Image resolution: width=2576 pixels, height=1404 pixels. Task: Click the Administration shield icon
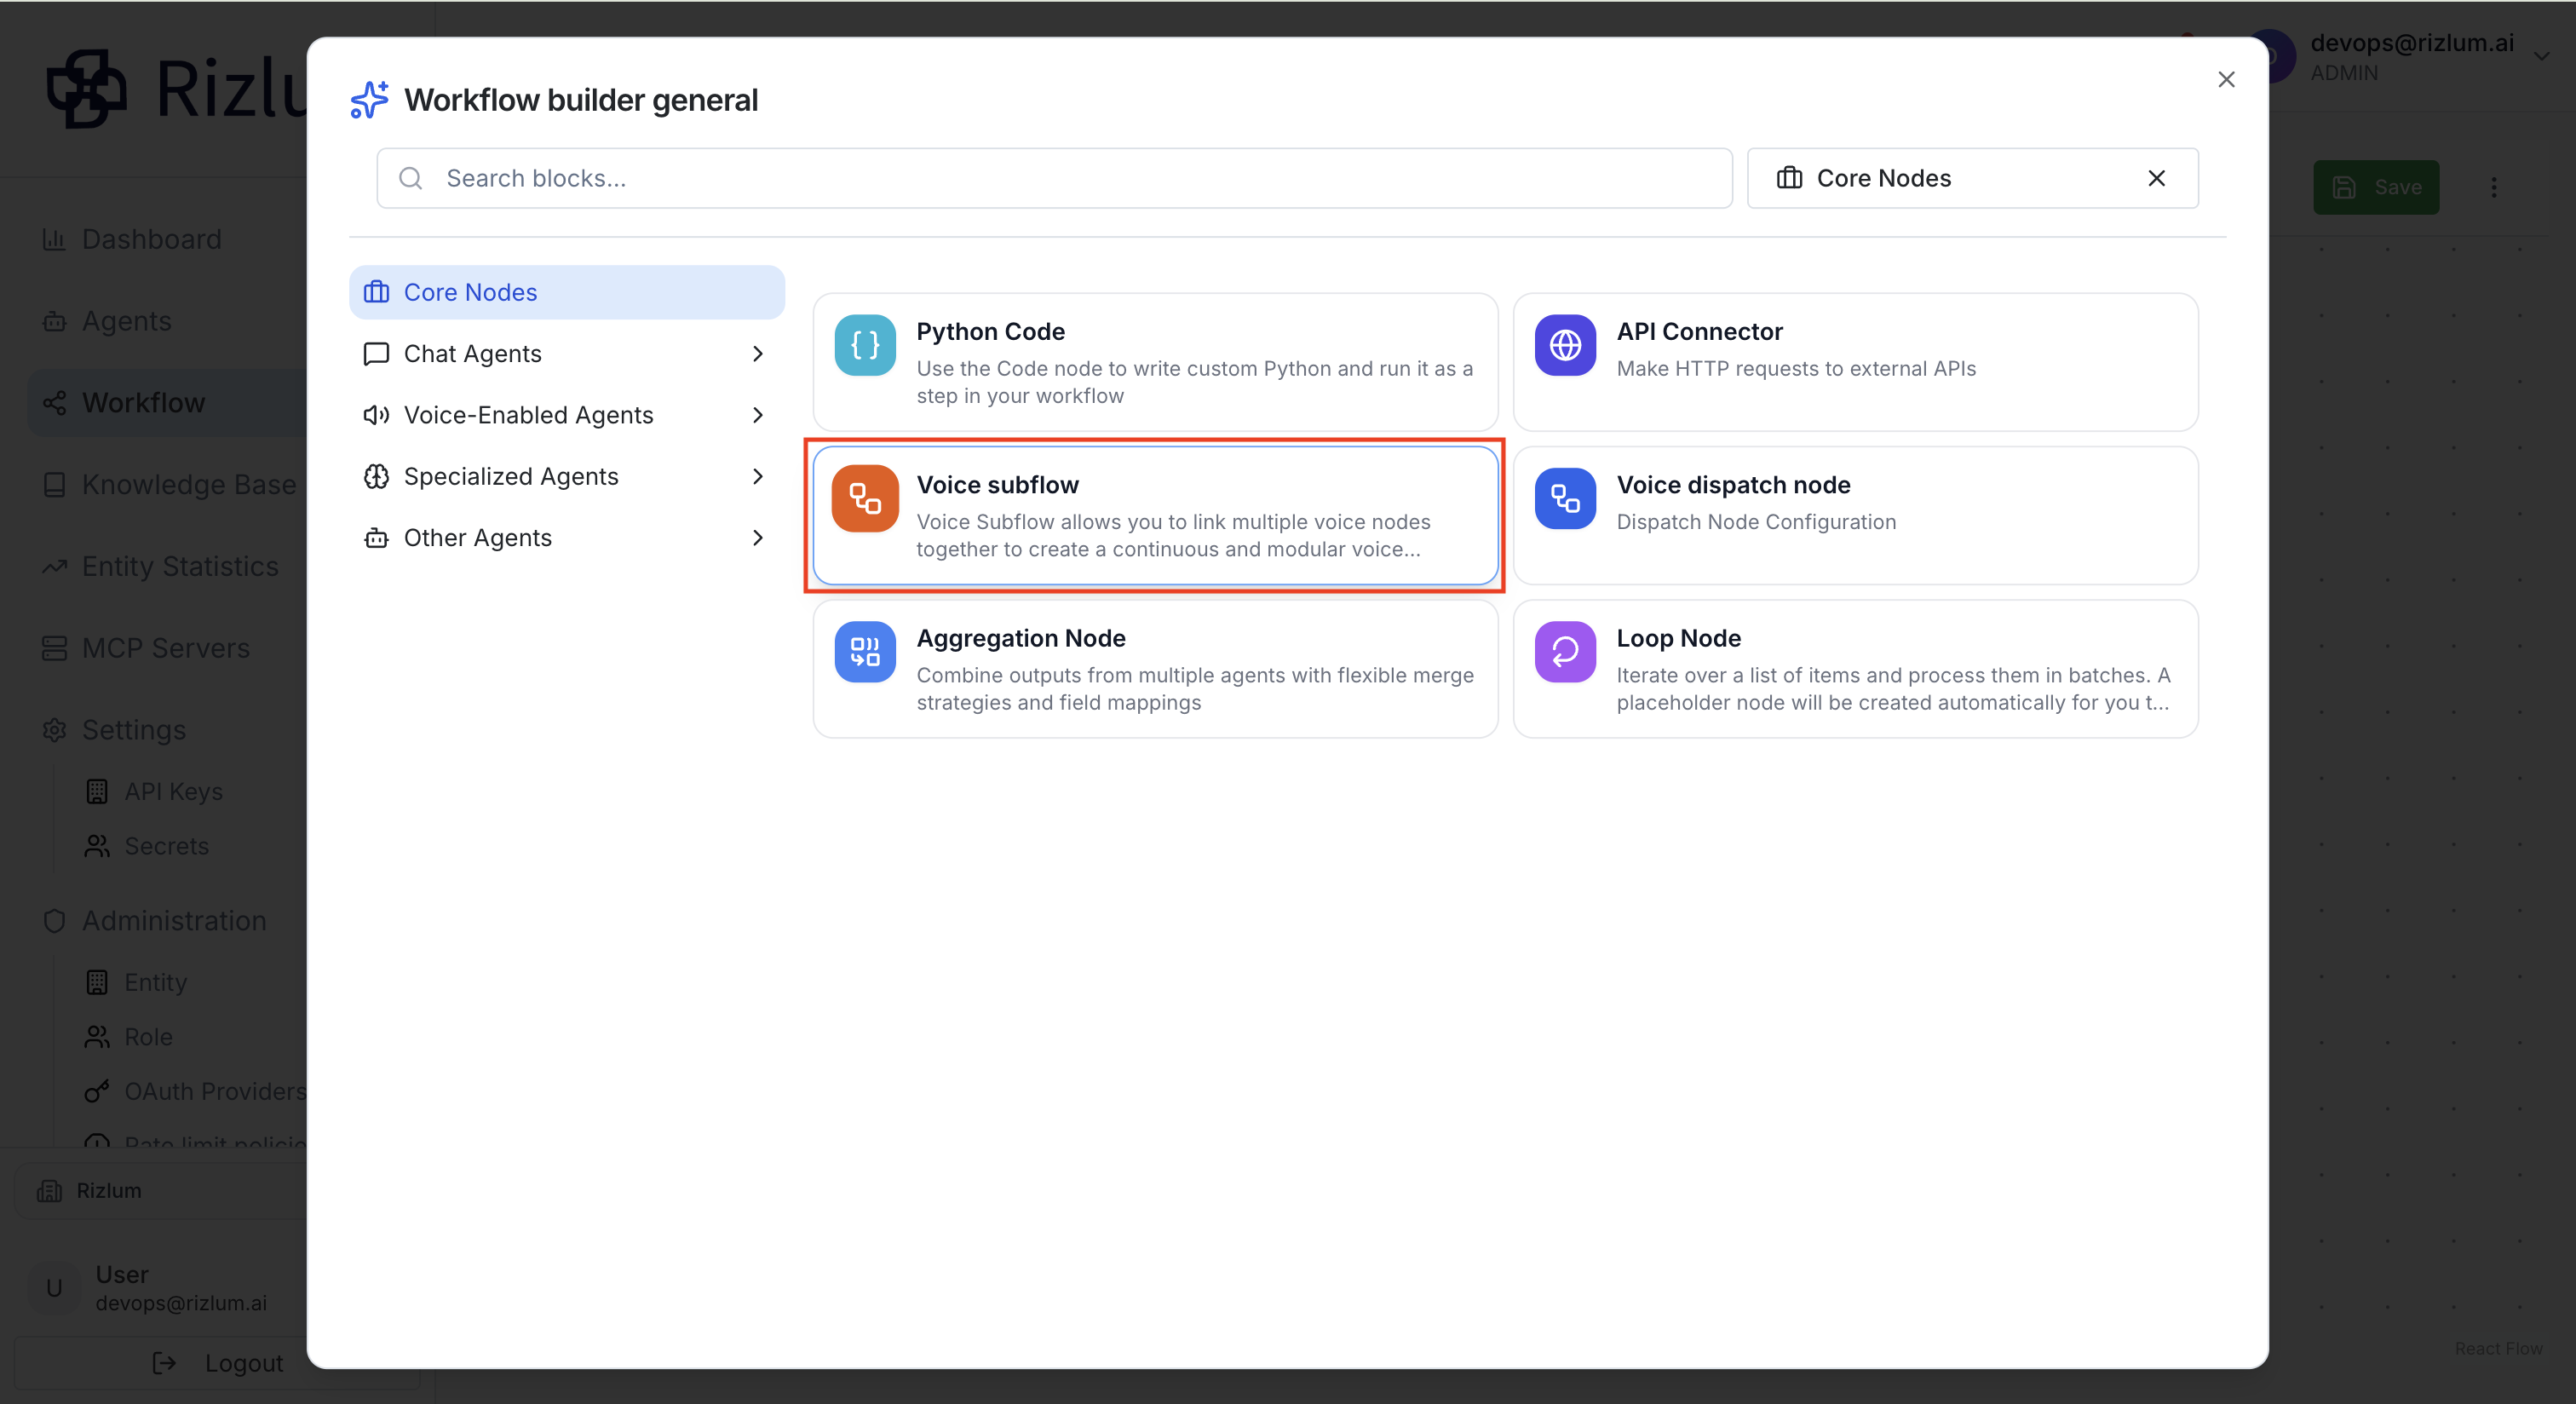coord(54,921)
